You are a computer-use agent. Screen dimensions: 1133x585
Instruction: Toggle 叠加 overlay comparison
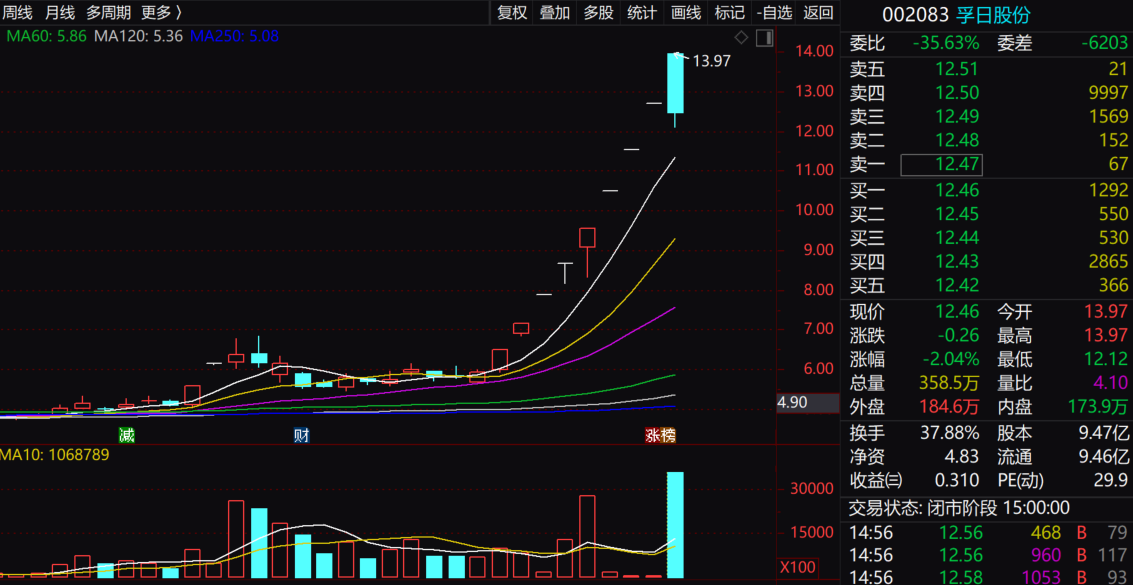[x=555, y=12]
